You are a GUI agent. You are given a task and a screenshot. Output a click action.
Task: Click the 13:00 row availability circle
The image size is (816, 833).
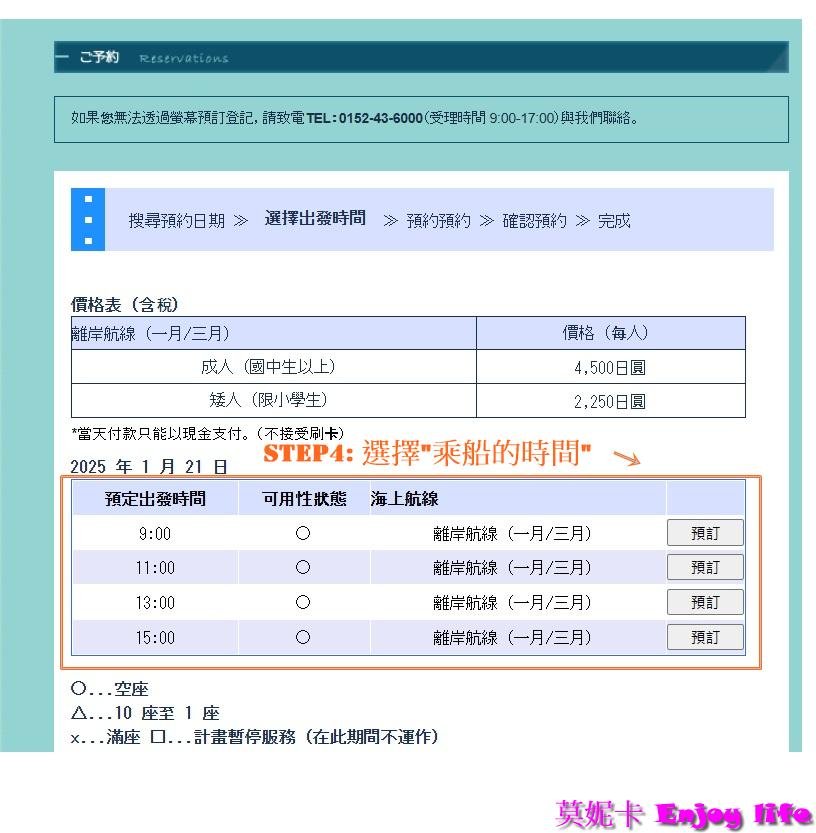pyautogui.click(x=303, y=603)
